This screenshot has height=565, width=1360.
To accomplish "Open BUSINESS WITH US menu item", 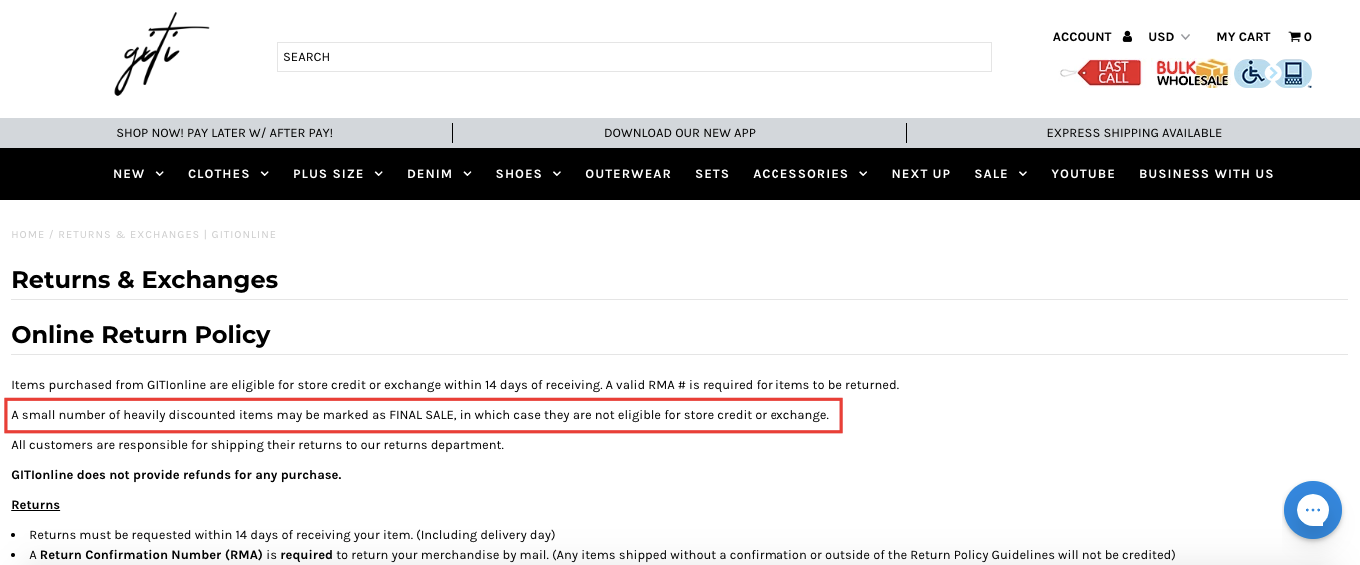I will pyautogui.click(x=1206, y=174).
